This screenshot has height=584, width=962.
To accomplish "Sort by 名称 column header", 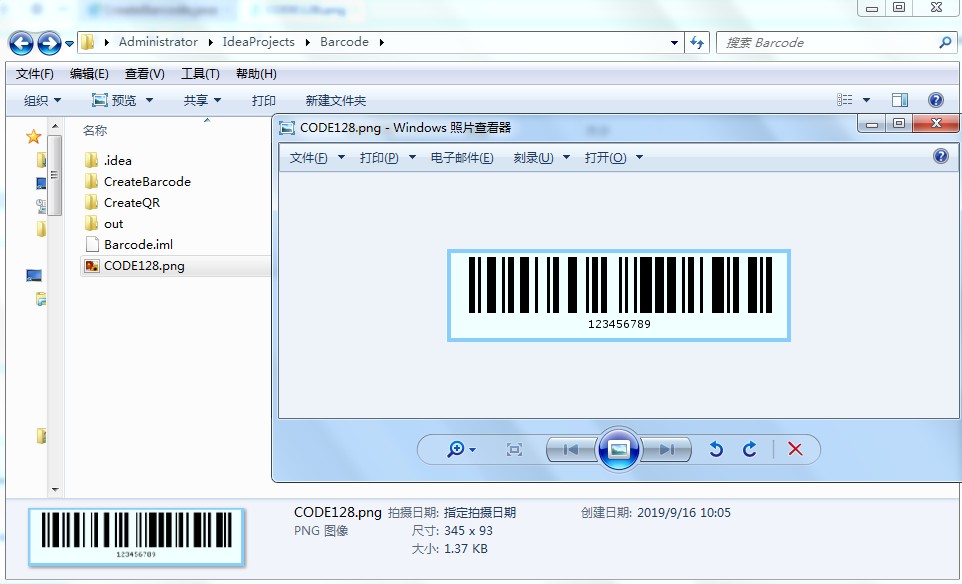I will pyautogui.click(x=95, y=130).
